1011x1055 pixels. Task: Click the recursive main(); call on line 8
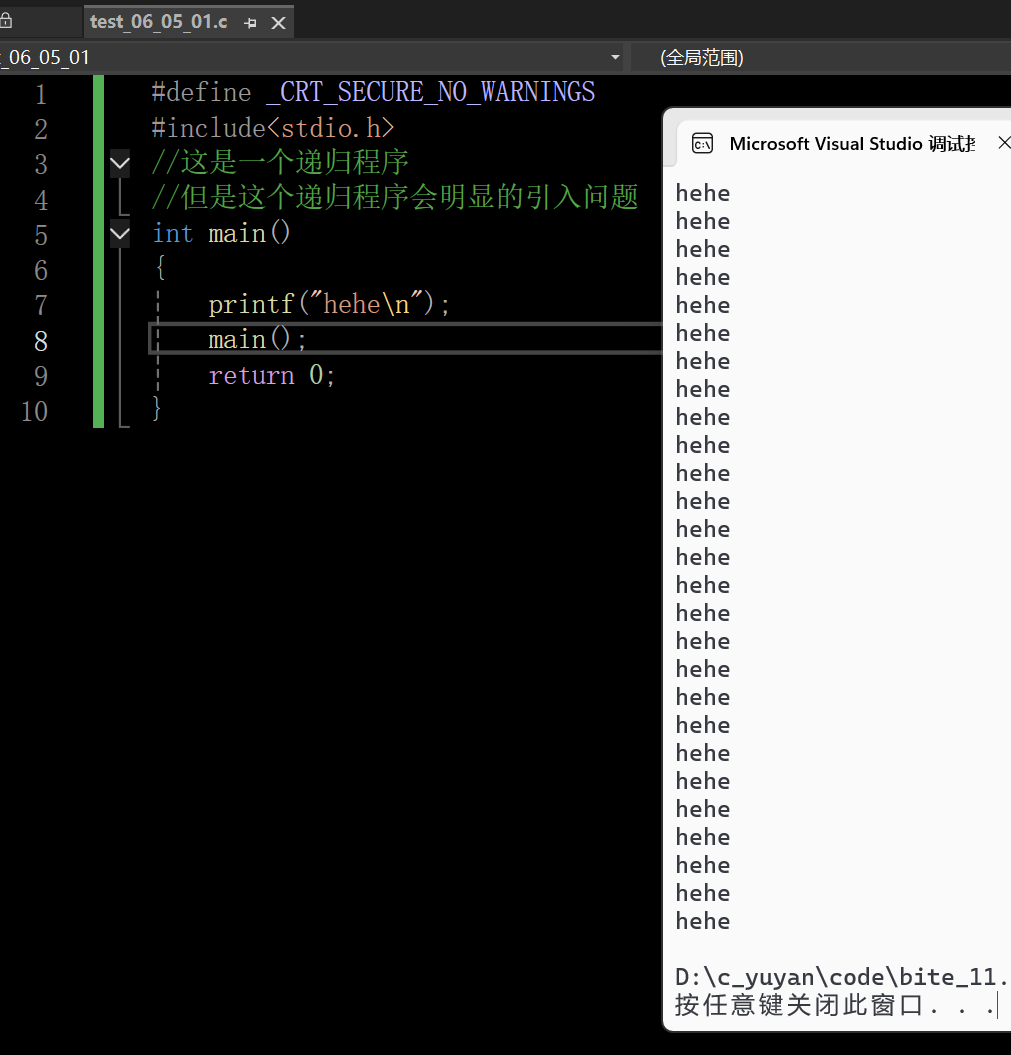pyautogui.click(x=257, y=339)
